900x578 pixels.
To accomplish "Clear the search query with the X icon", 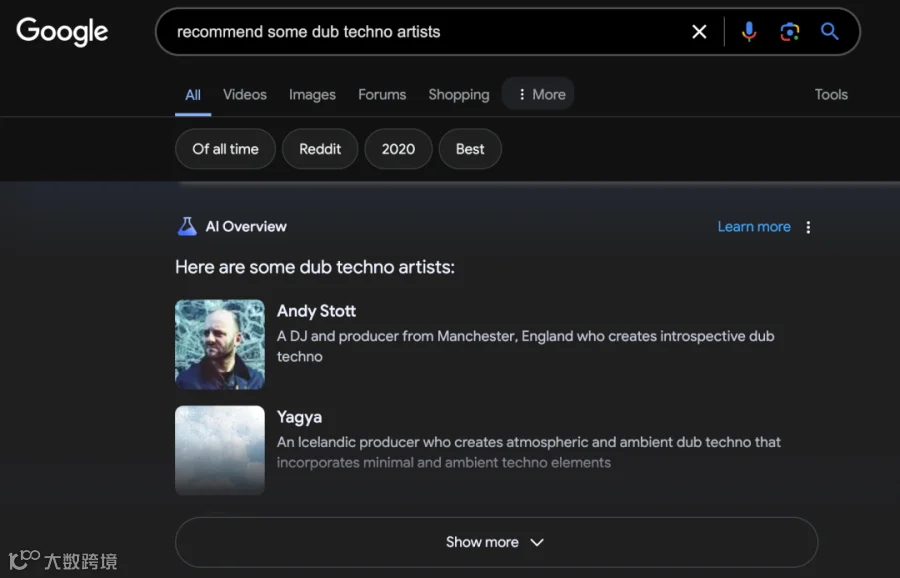I will [699, 32].
